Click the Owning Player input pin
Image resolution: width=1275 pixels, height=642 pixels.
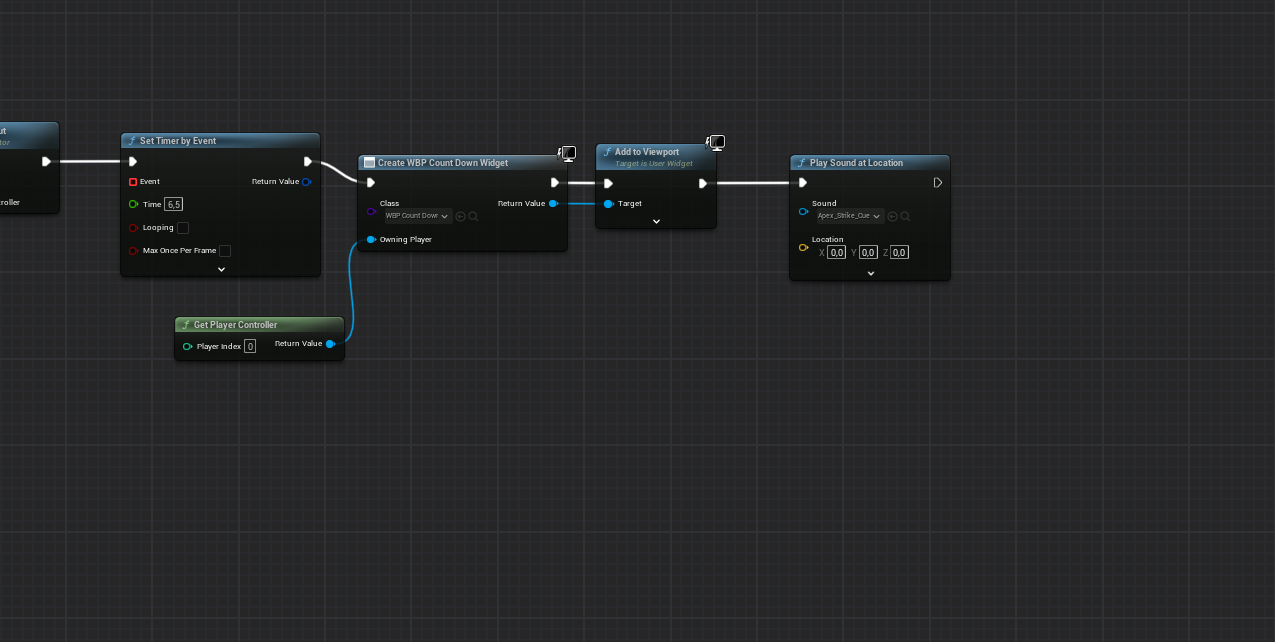pyautogui.click(x=371, y=240)
